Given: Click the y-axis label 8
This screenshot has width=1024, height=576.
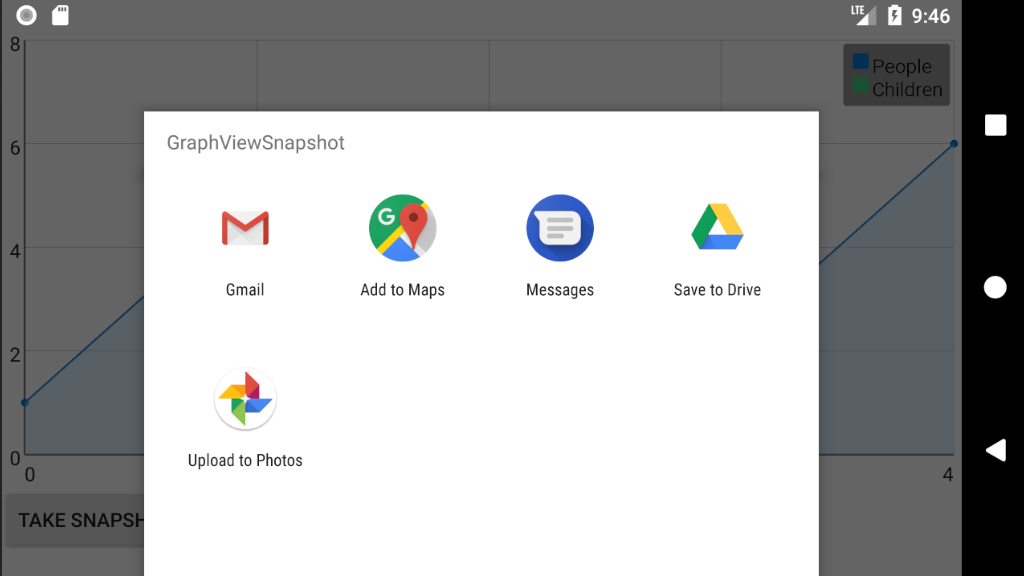Looking at the screenshot, I should (15, 44).
